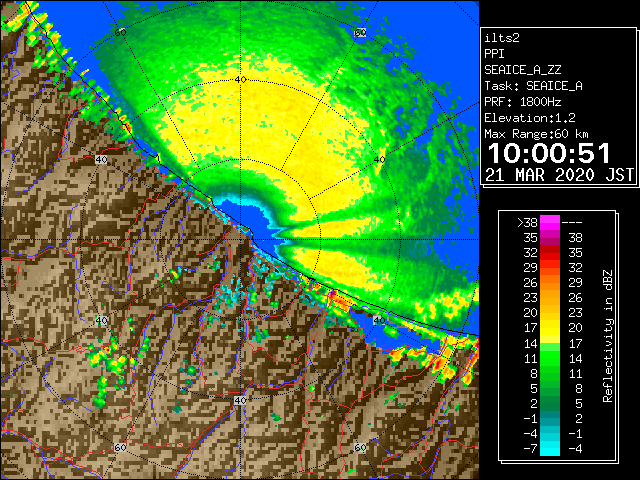Click the 'PRF: 1800Hz' value
Viewport: 640px width, 480px height.
523,102
